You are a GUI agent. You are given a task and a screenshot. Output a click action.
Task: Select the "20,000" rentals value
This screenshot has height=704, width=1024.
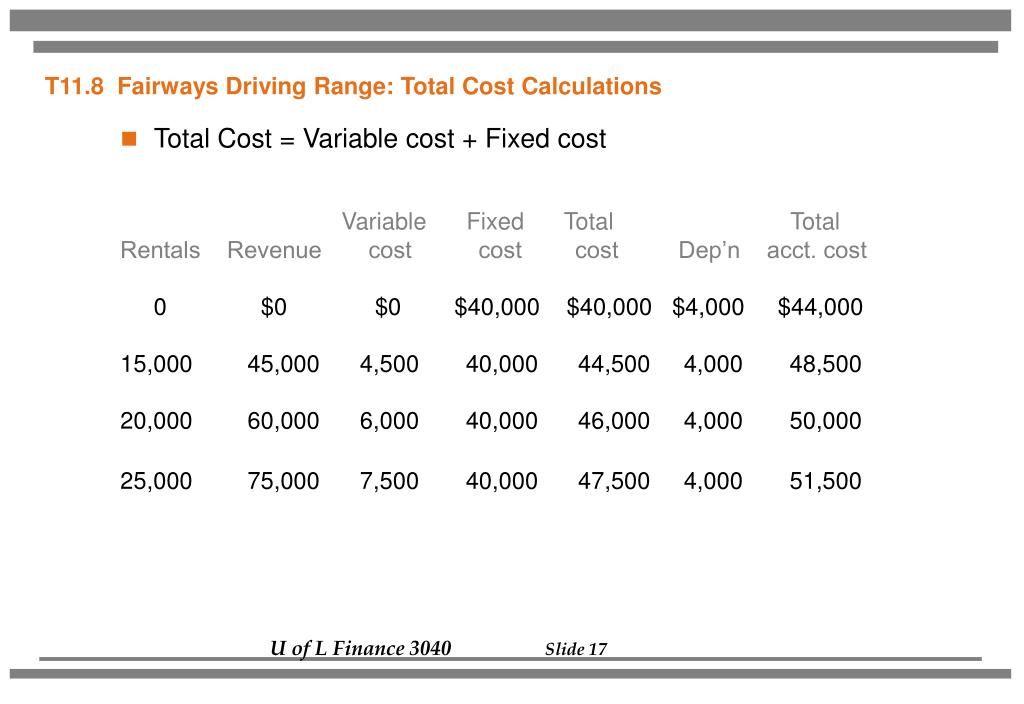tap(156, 421)
